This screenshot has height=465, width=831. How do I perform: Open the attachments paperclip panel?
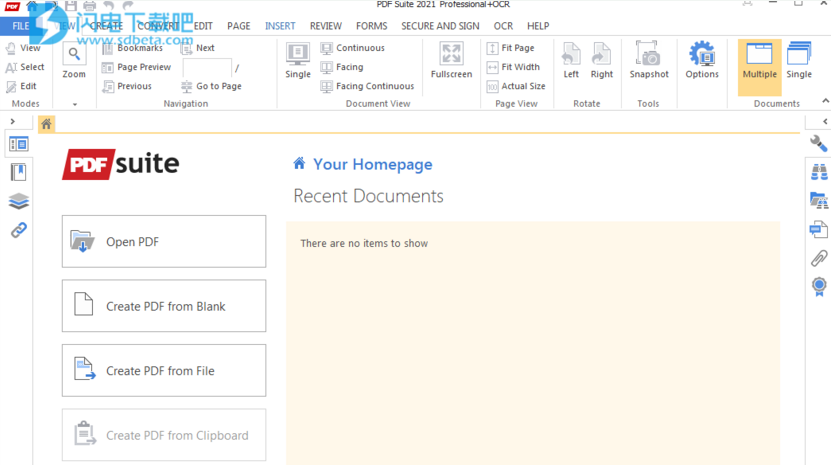(x=819, y=258)
